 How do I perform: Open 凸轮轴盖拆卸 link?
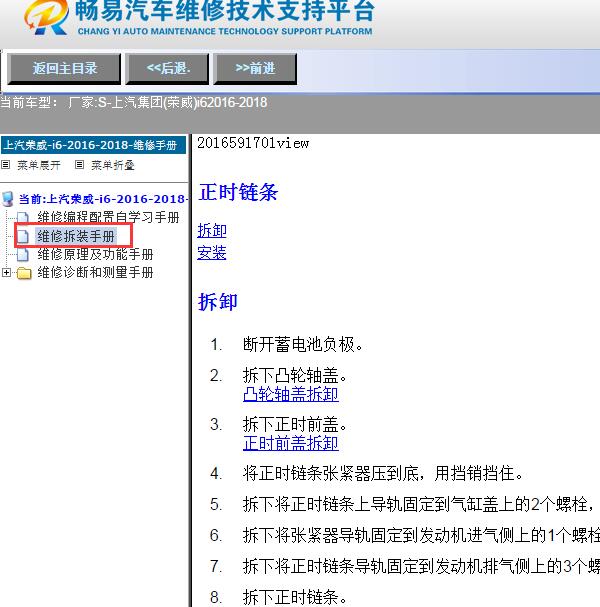click(291, 394)
